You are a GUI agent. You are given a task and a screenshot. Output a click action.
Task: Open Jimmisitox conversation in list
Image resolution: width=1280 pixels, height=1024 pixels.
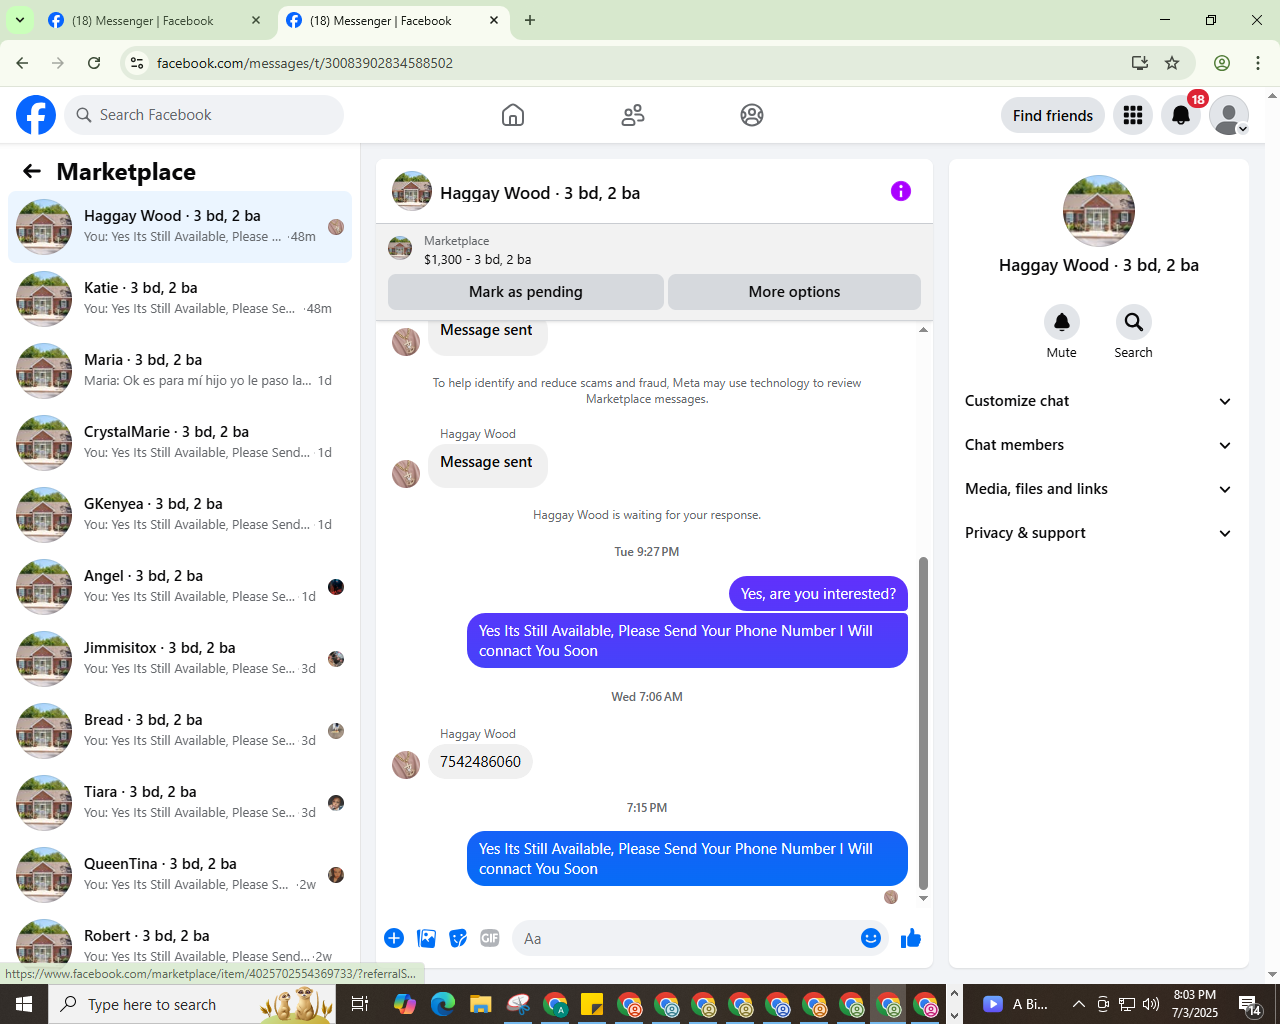(x=180, y=659)
